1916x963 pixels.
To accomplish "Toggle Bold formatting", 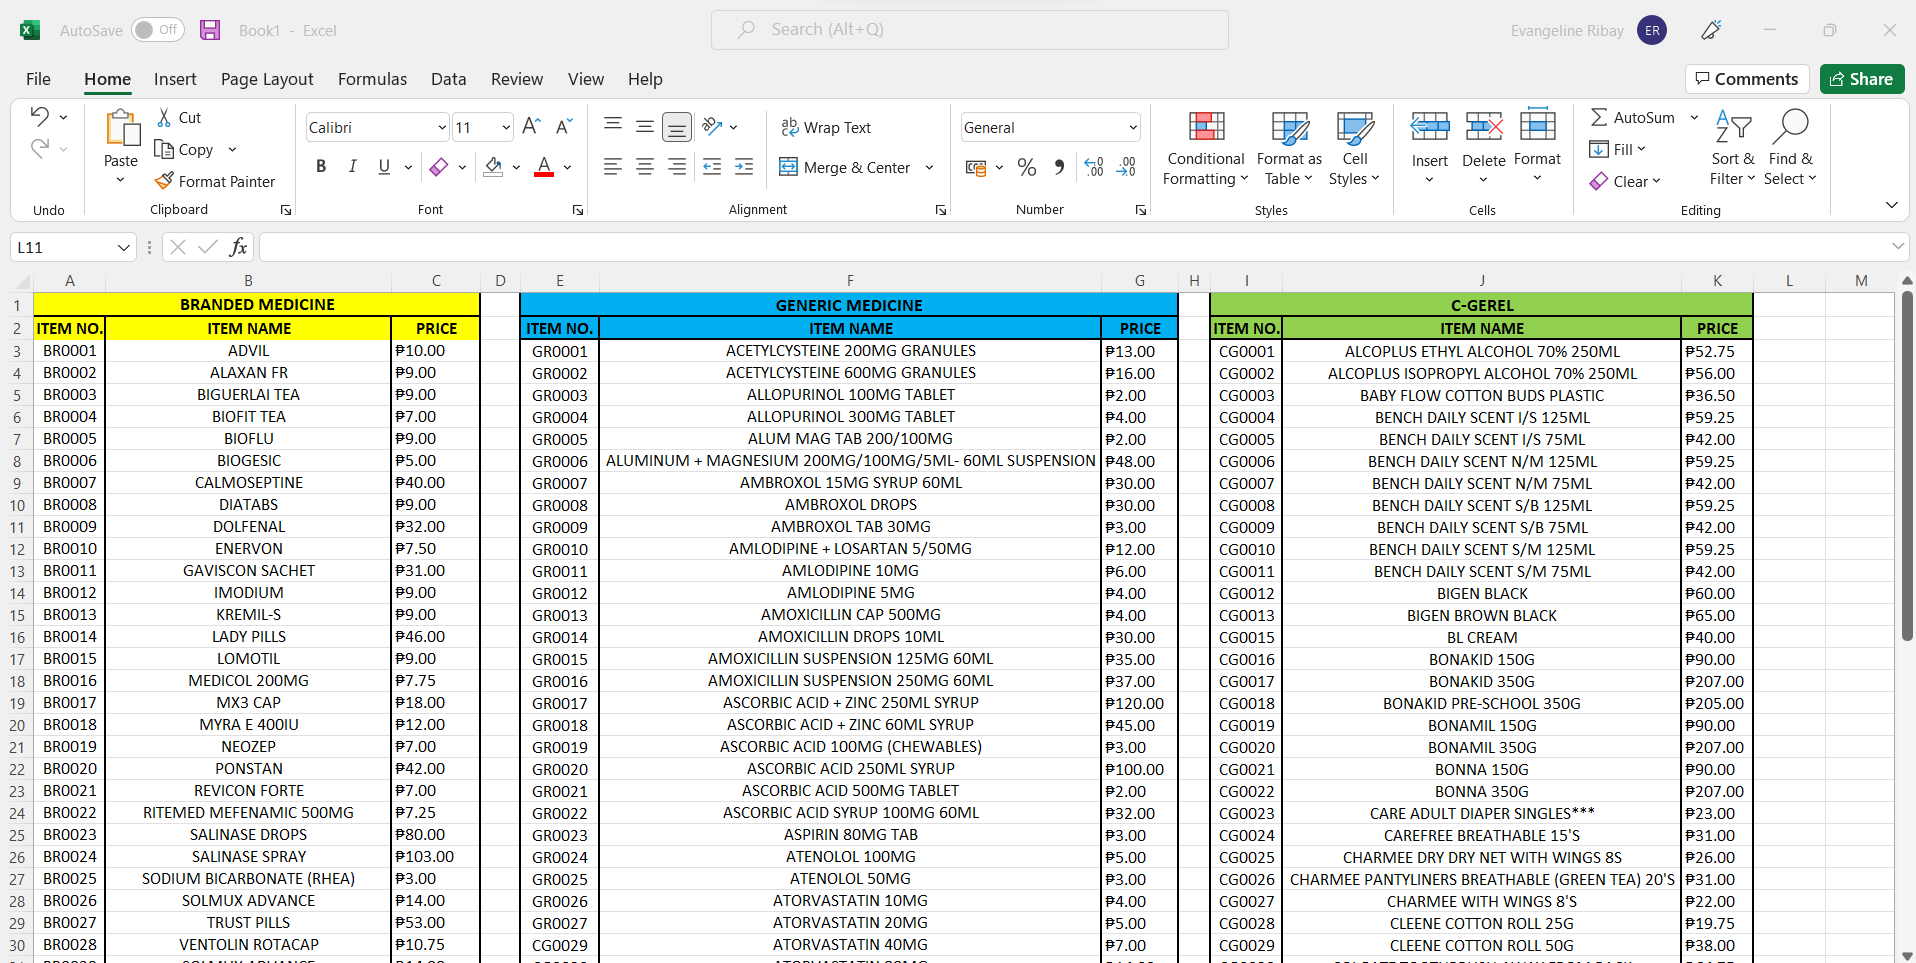I will pyautogui.click(x=321, y=167).
